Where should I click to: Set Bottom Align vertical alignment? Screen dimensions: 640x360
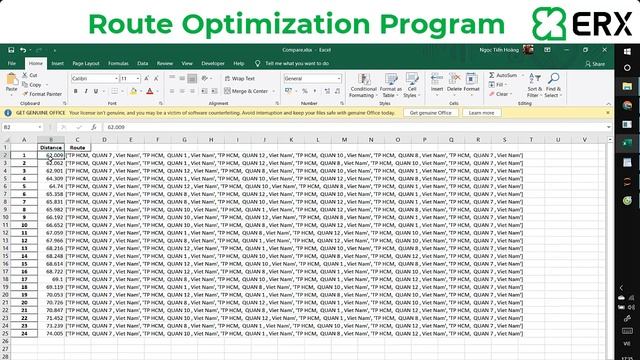(x=192, y=78)
